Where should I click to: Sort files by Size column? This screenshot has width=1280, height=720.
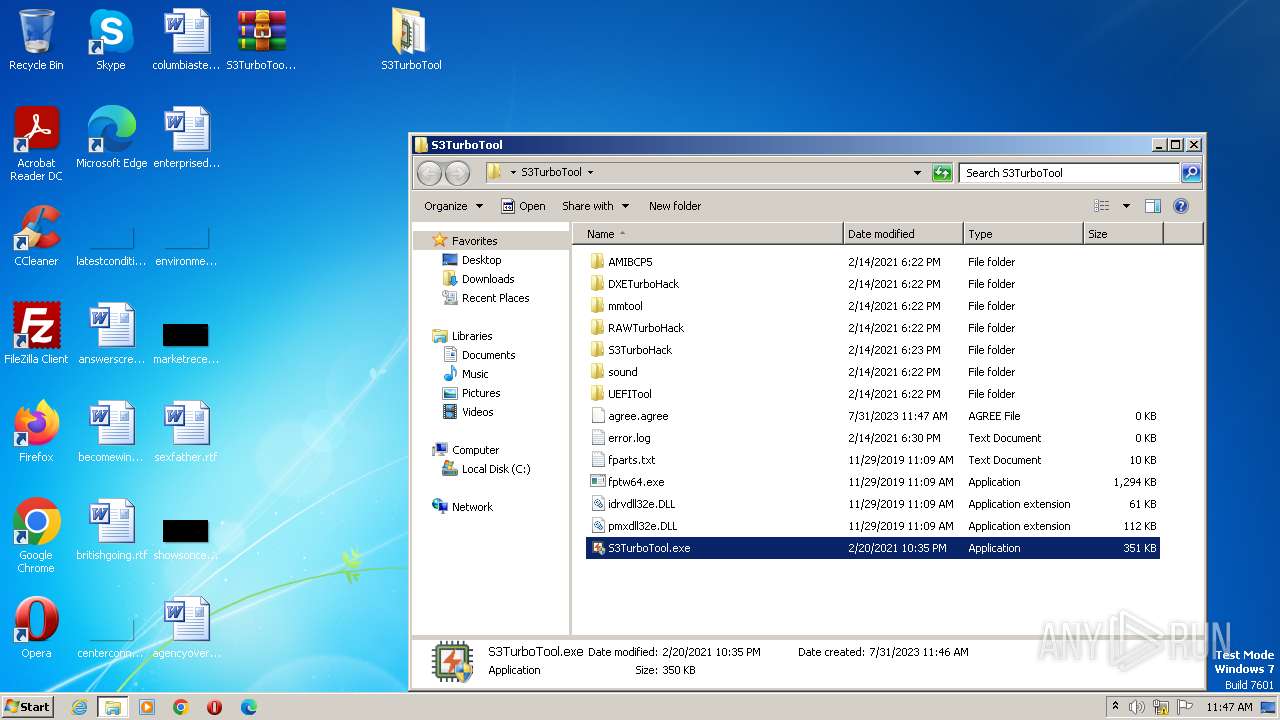pos(1123,234)
